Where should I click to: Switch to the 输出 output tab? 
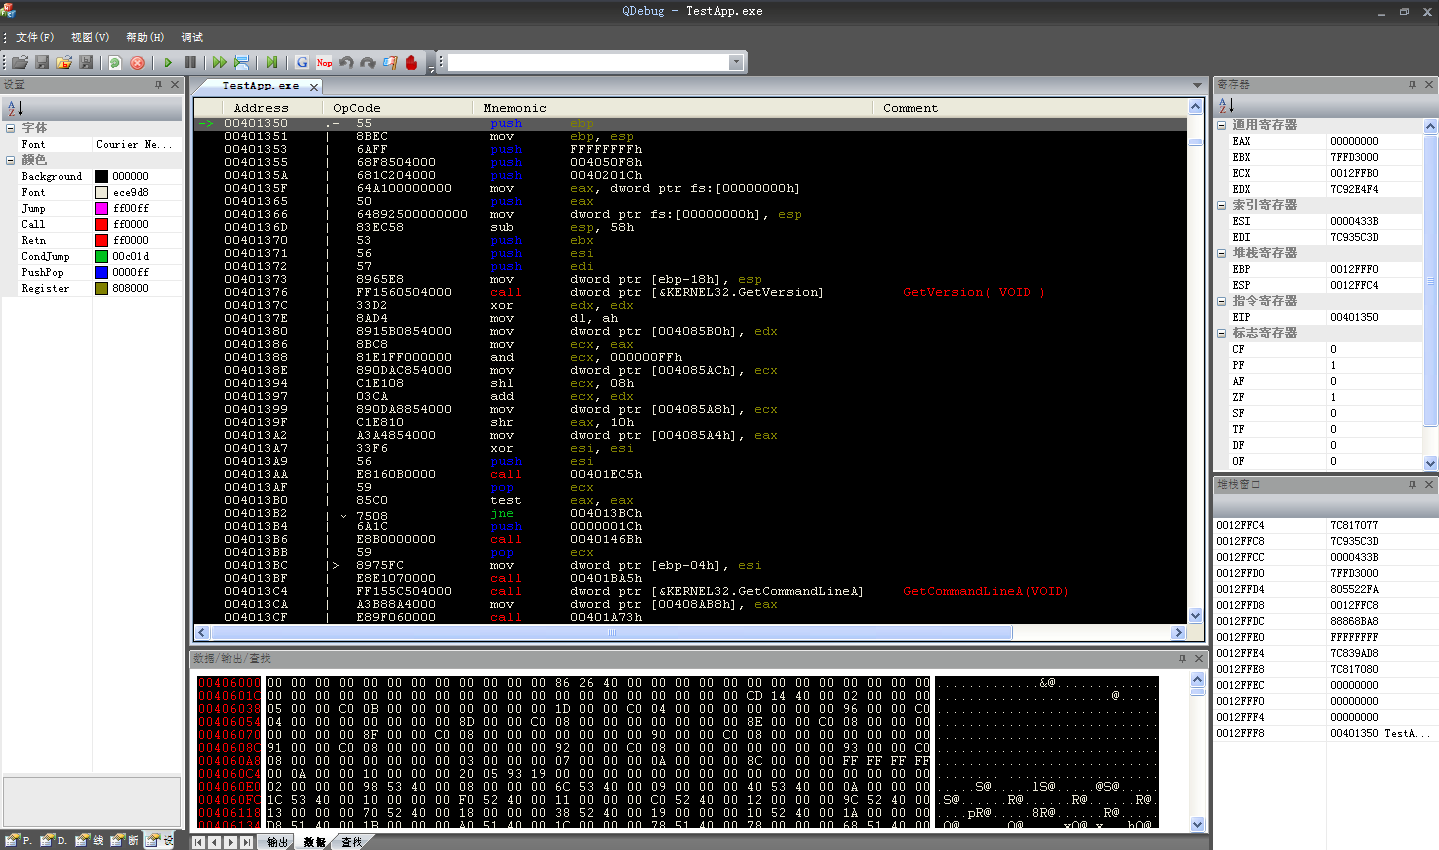pos(277,842)
